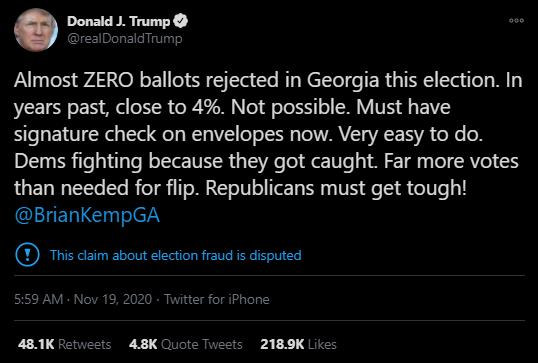The image size is (538, 363).
Task: Visit the @realDonaldTrump handle
Action: click(x=125, y=38)
